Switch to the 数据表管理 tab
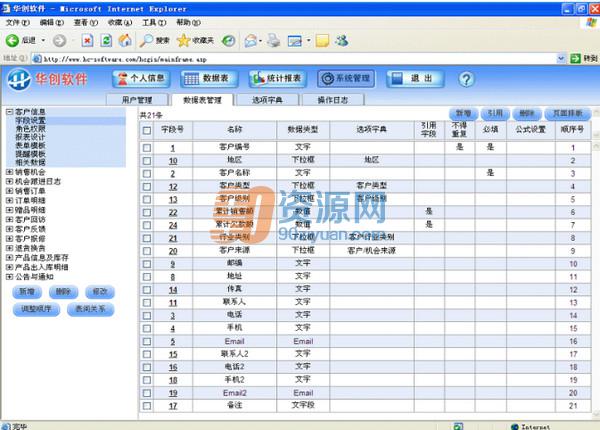This screenshot has height=430, width=600. tap(202, 100)
